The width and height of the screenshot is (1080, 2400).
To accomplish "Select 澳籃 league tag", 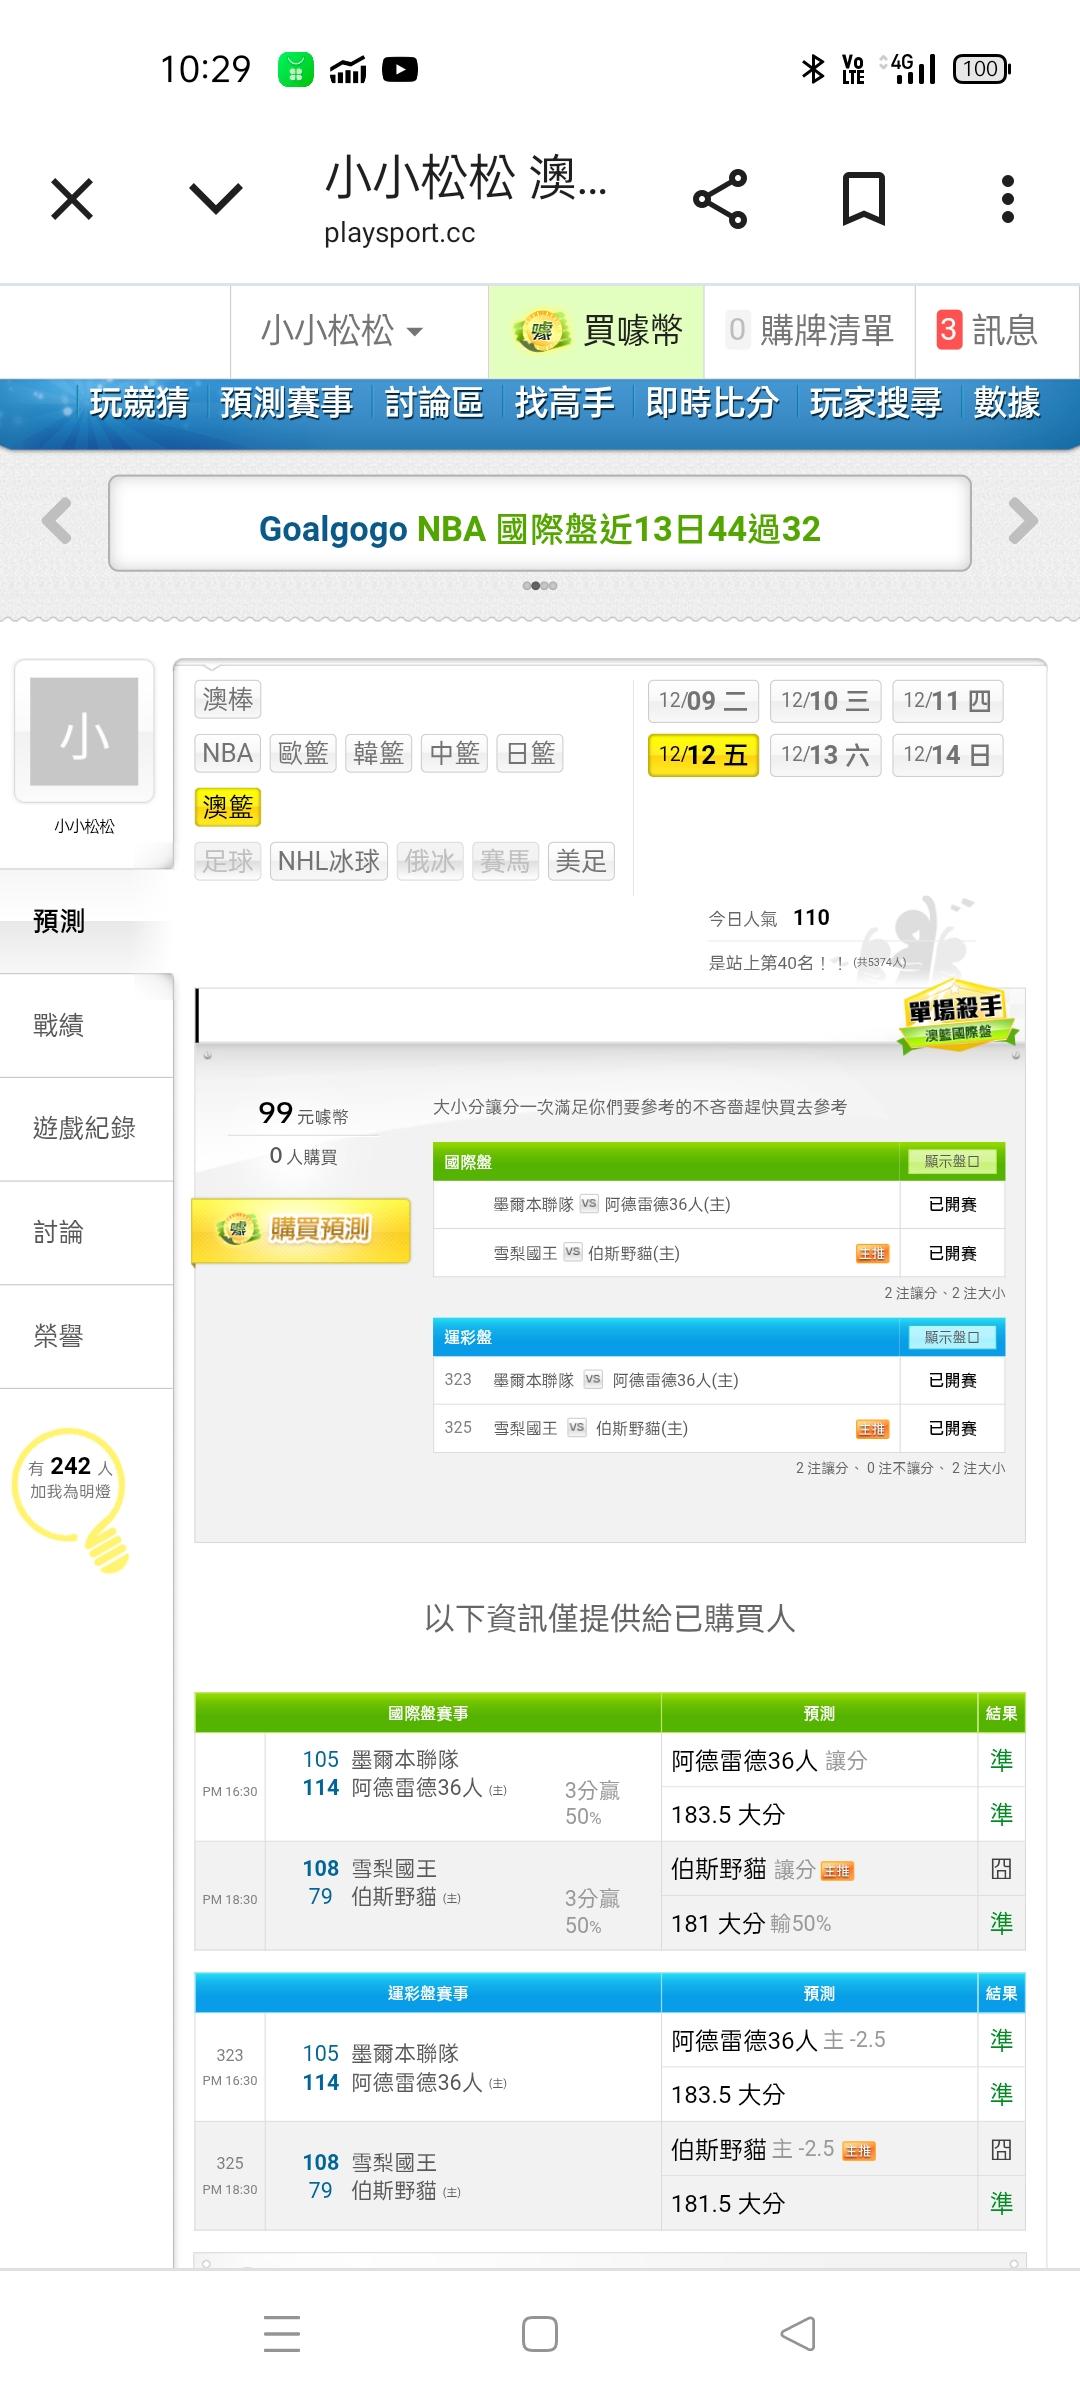I will coord(228,807).
